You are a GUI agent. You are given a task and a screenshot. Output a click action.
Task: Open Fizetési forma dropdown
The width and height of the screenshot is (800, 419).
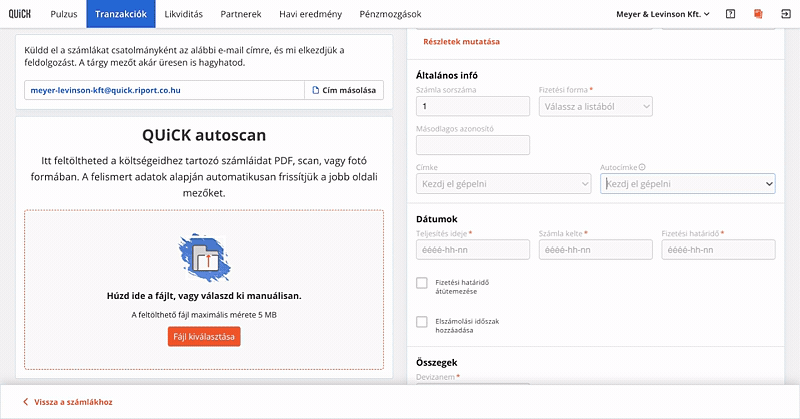pos(595,107)
